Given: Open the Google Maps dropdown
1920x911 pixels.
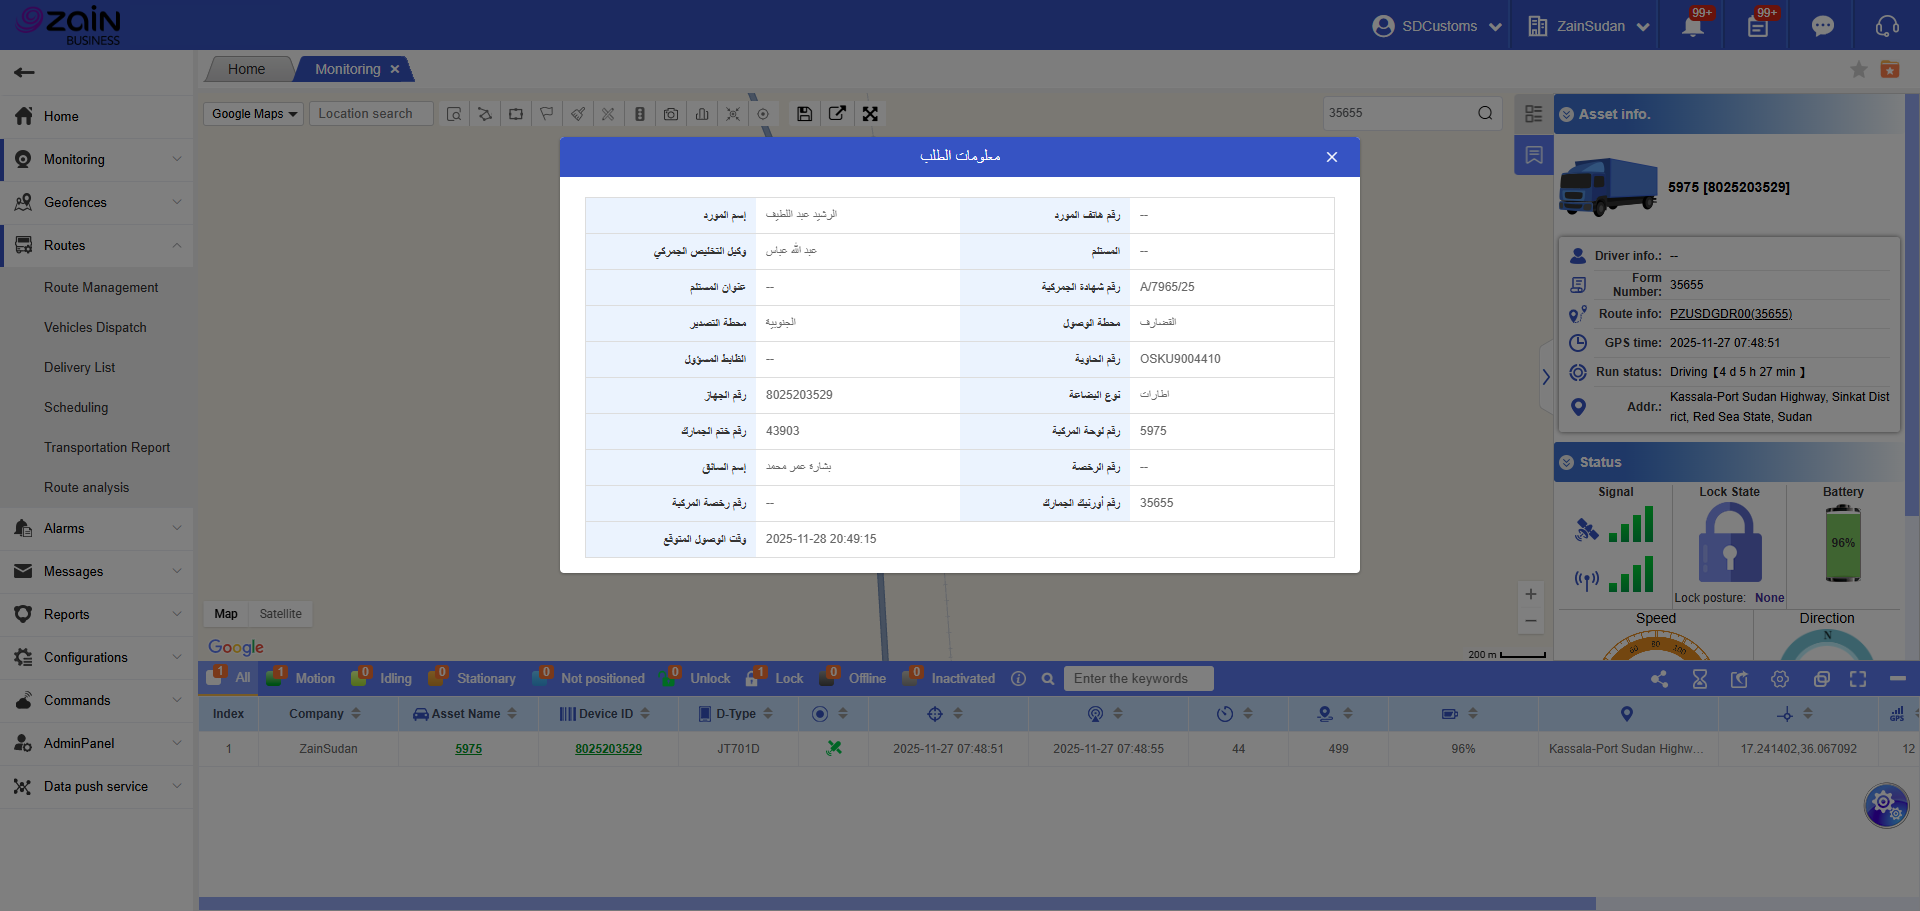Looking at the screenshot, I should pos(254,114).
